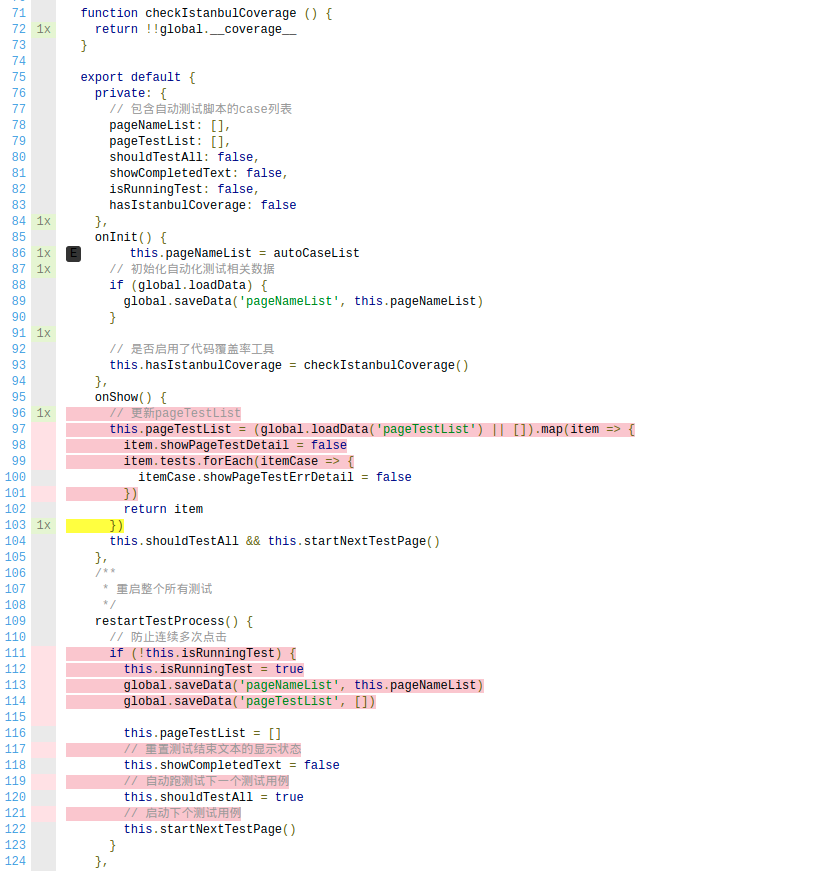Click line number 71
Screen dimensions: 829x871
(x=18, y=13)
